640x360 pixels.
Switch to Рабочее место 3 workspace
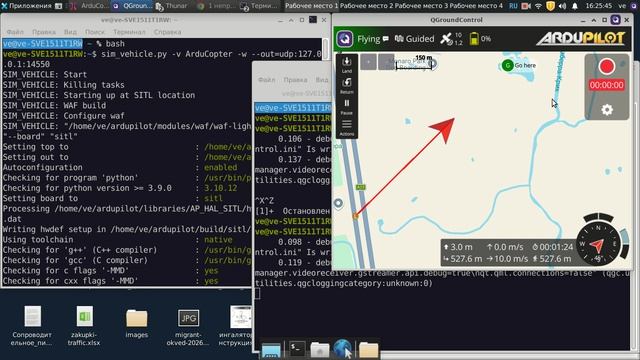point(421,6)
